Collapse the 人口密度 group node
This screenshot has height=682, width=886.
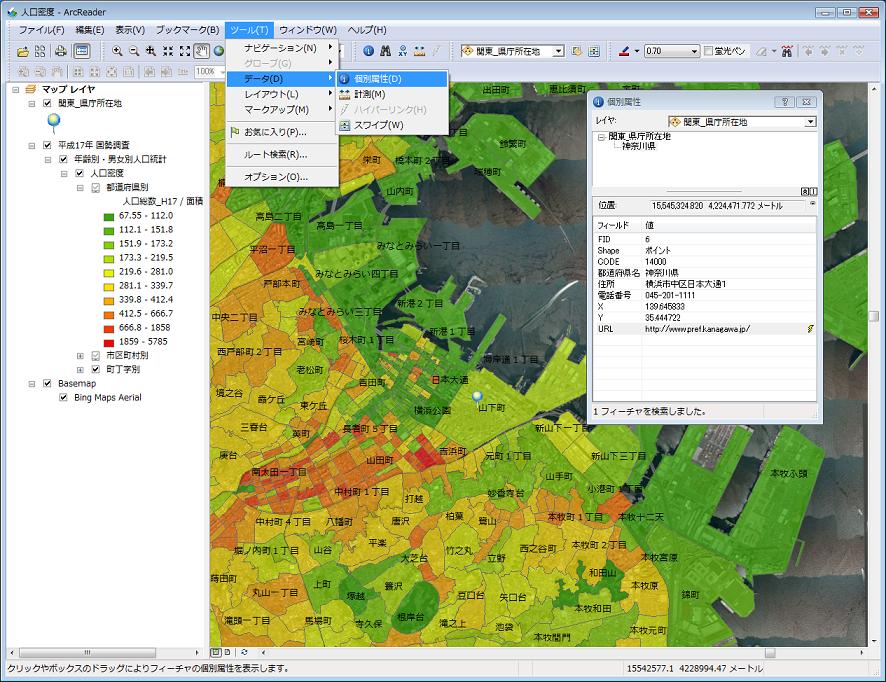point(64,173)
